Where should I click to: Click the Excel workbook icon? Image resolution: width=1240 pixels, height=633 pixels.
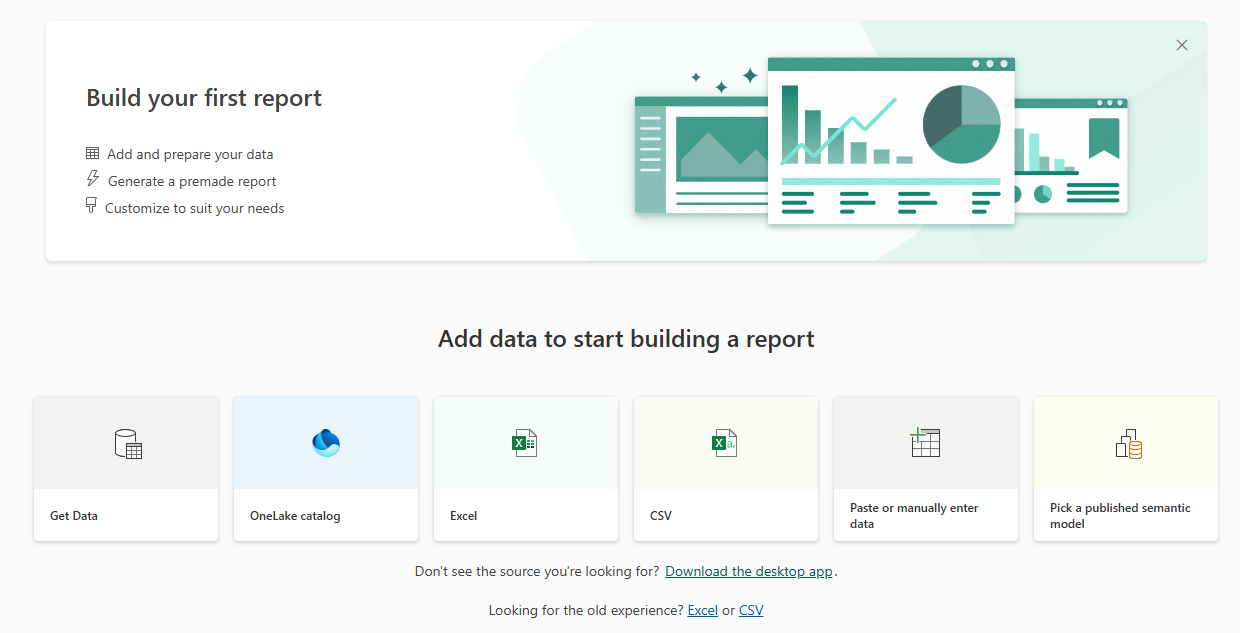point(526,442)
